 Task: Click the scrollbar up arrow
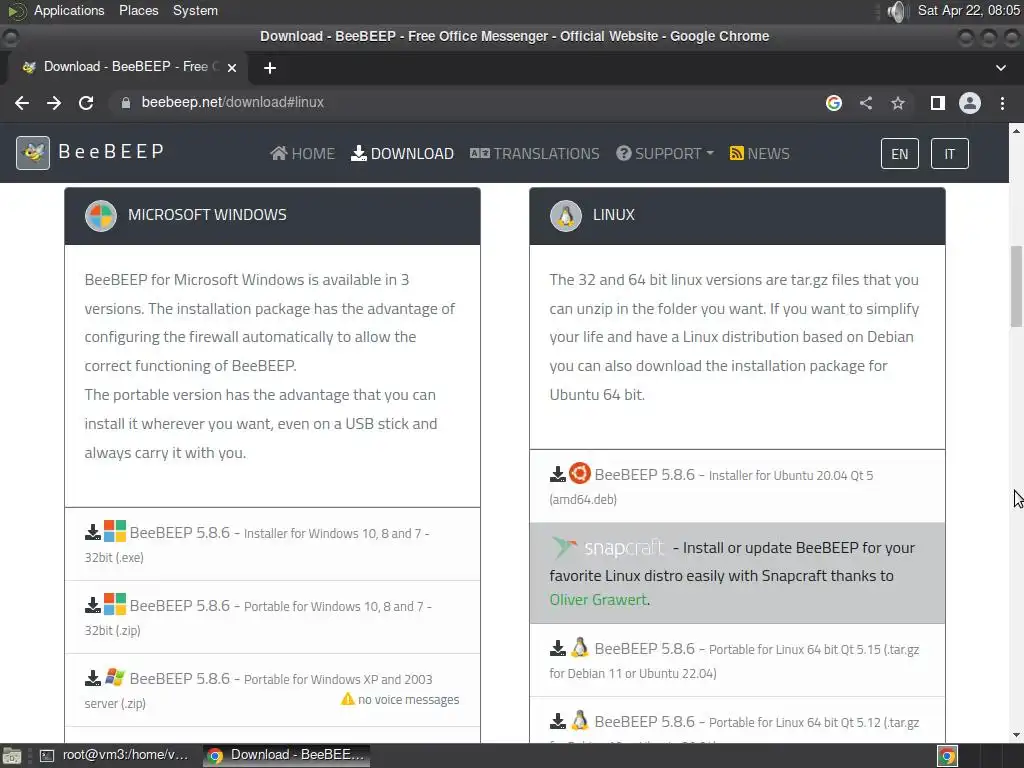(x=1016, y=131)
